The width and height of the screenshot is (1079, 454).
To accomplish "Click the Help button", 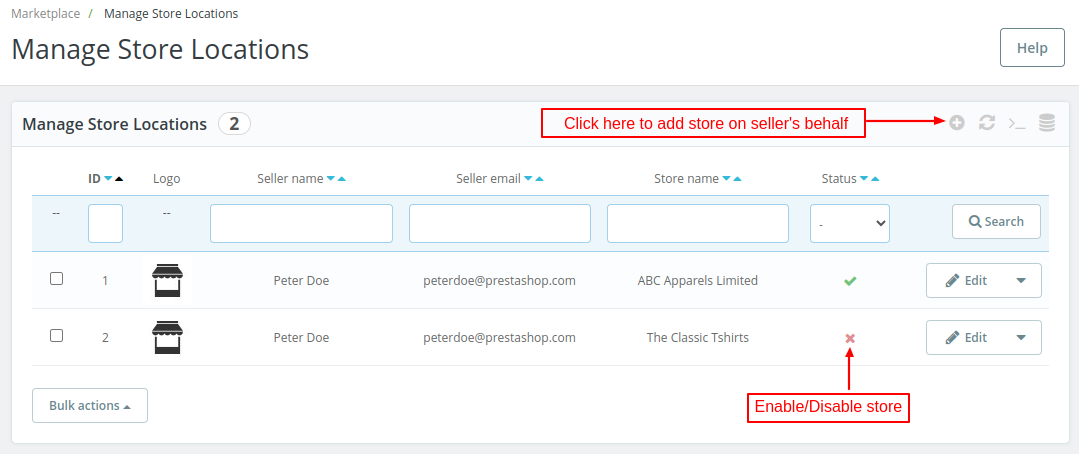I will [1032, 48].
